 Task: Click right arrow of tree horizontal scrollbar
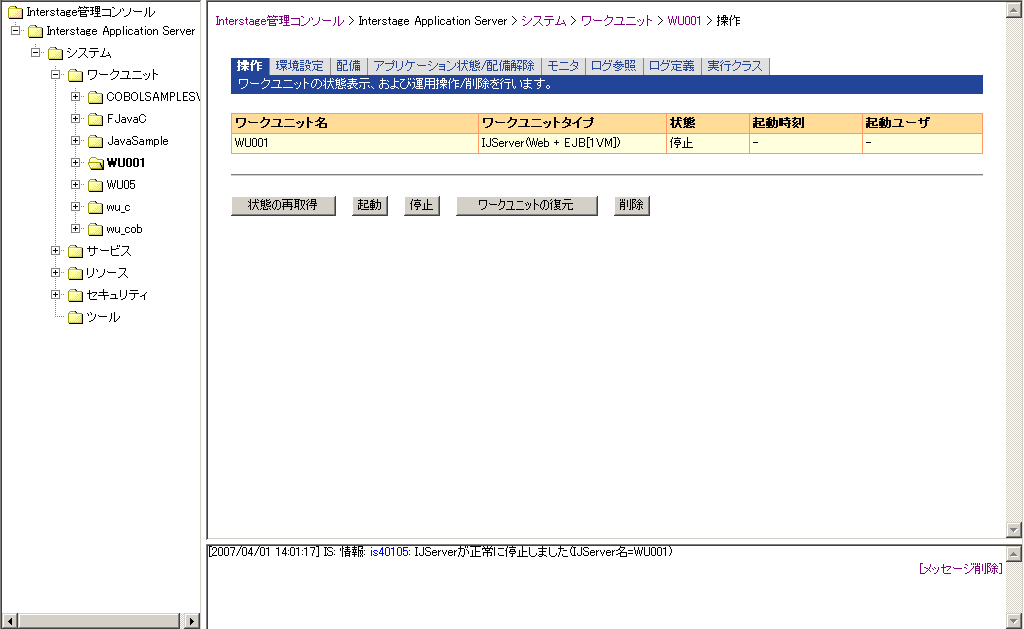(193, 621)
